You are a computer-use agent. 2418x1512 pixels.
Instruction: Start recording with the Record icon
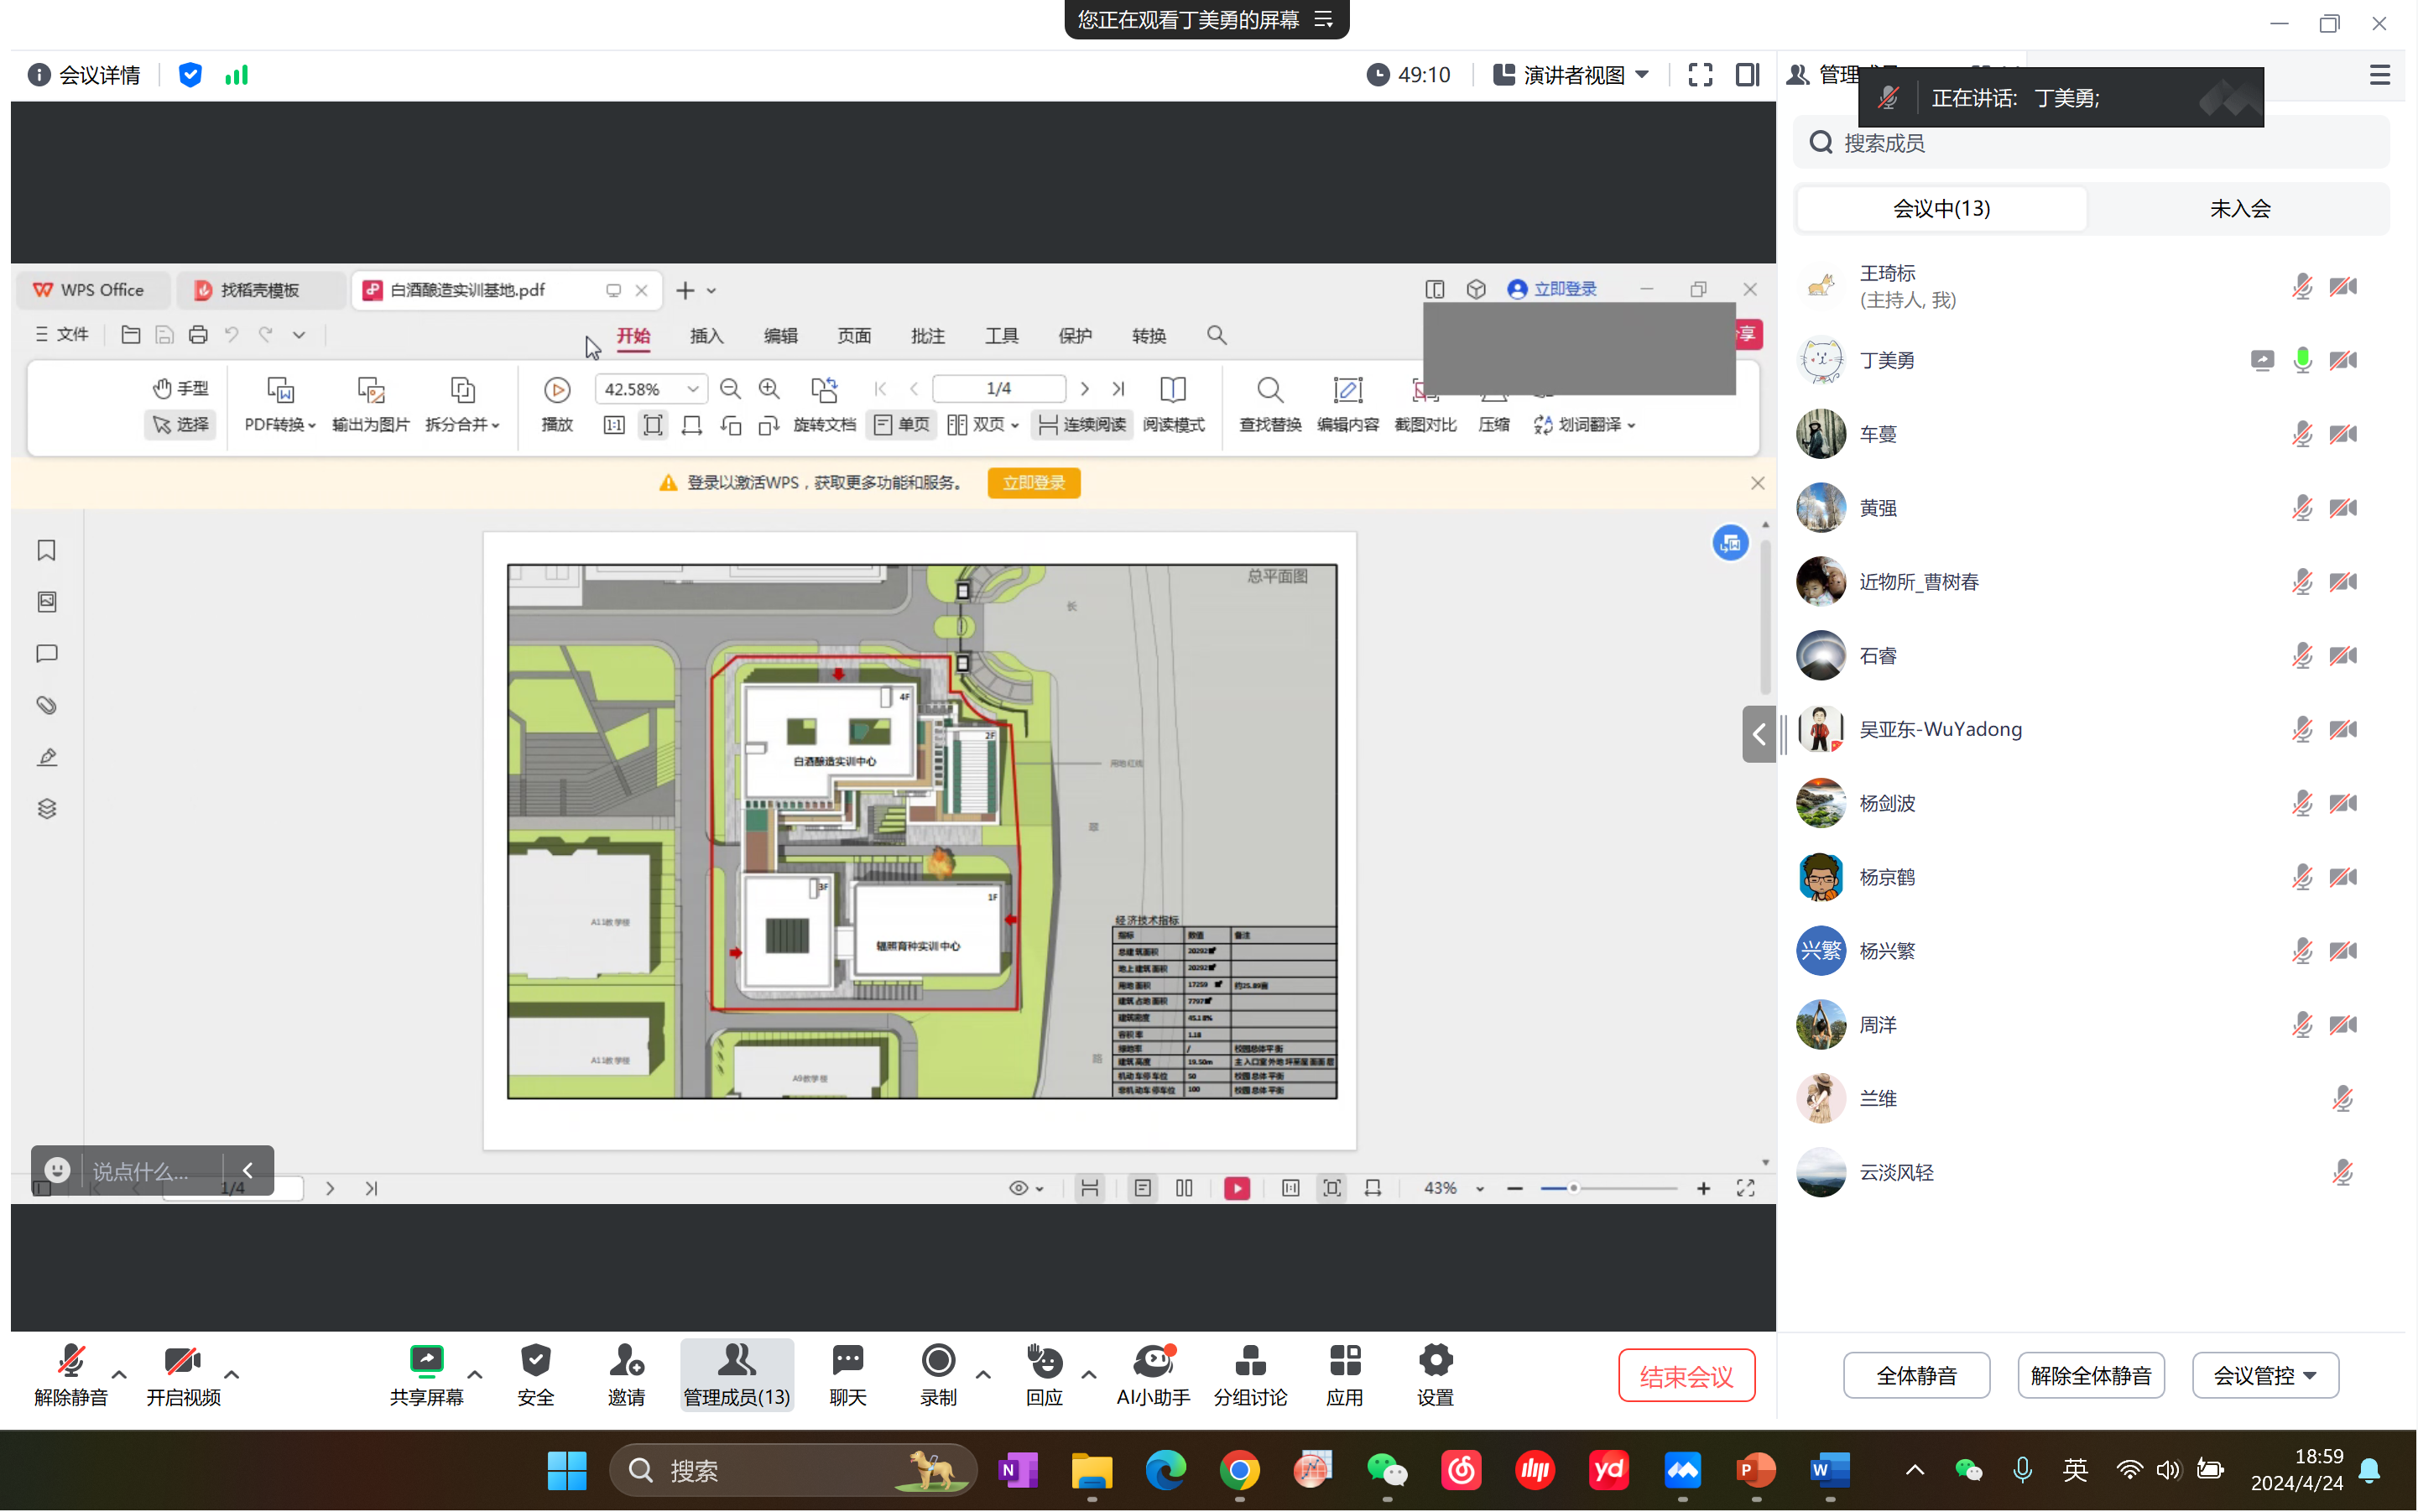pyautogui.click(x=937, y=1362)
